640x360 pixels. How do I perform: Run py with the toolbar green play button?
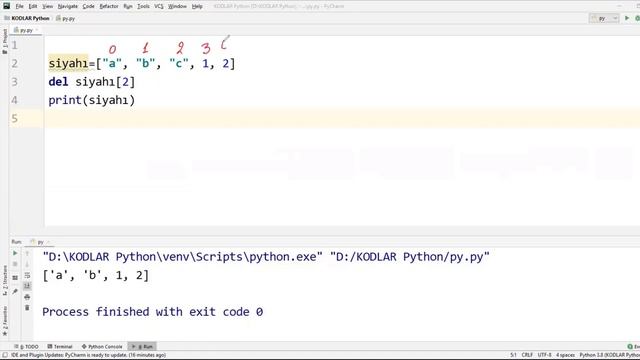(x=627, y=18)
